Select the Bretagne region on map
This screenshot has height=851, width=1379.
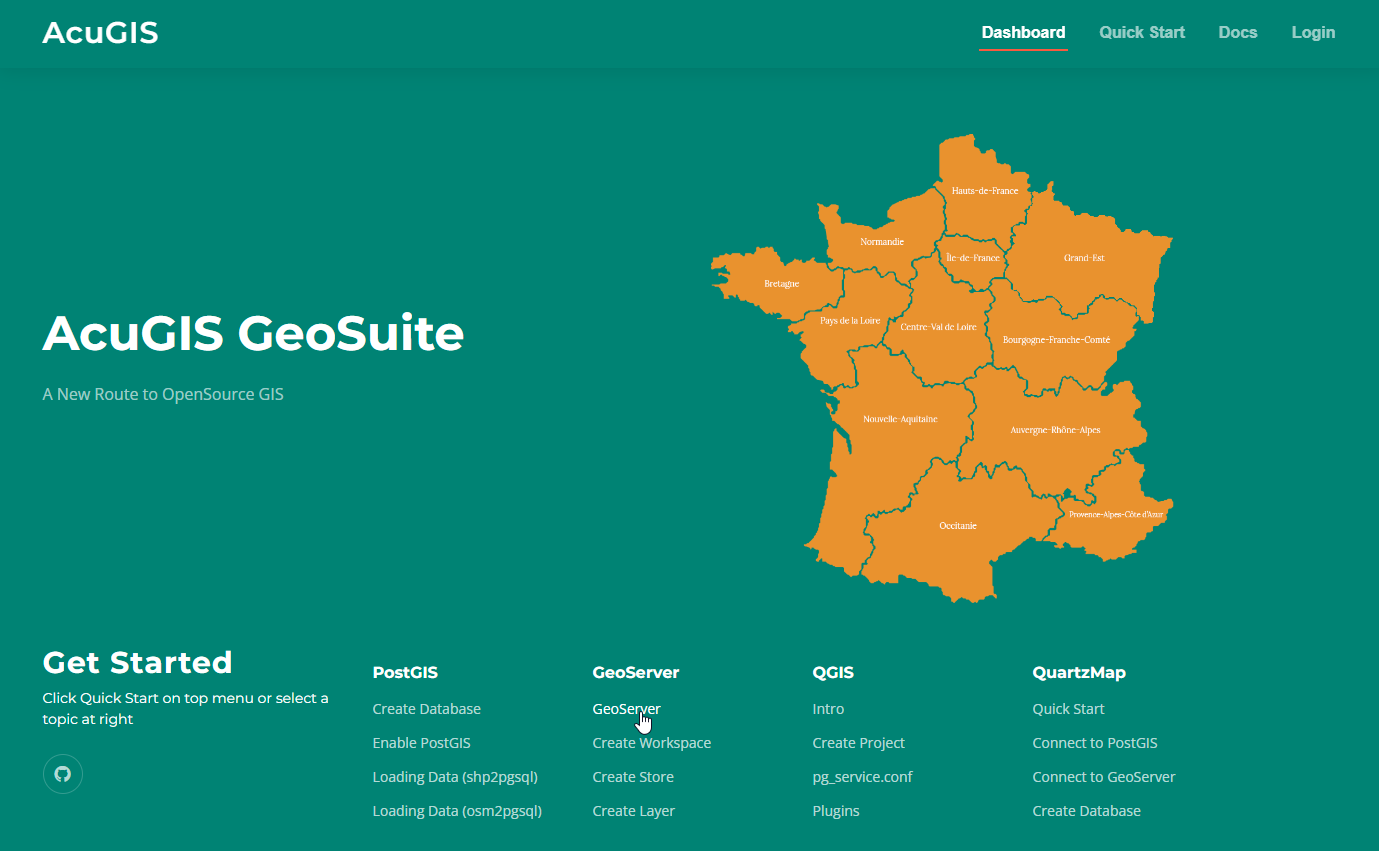(x=775, y=283)
